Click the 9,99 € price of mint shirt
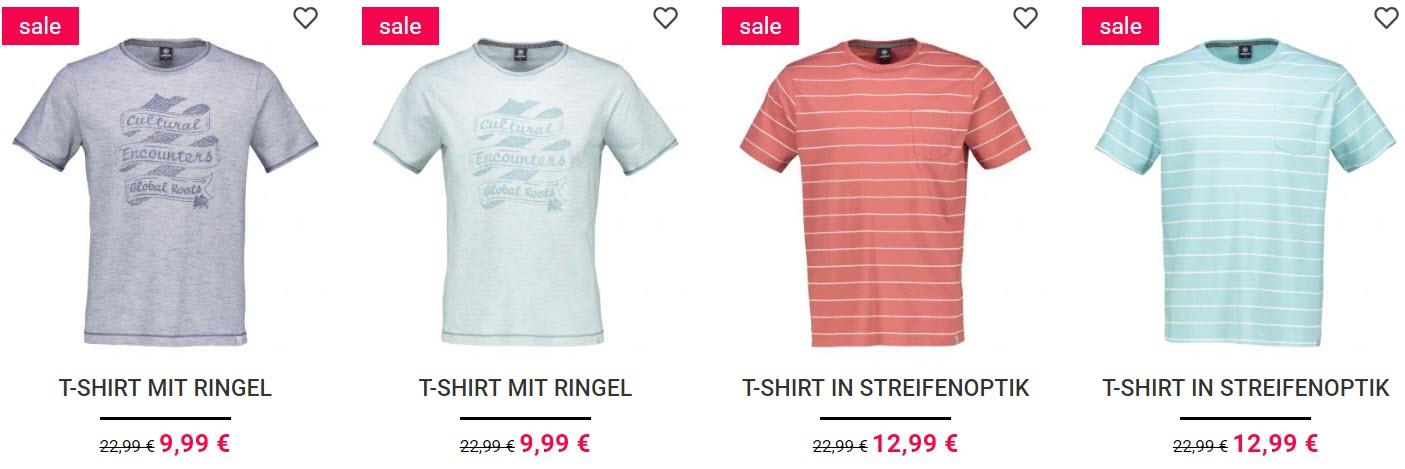1405x469 pixels. pyautogui.click(x=554, y=443)
